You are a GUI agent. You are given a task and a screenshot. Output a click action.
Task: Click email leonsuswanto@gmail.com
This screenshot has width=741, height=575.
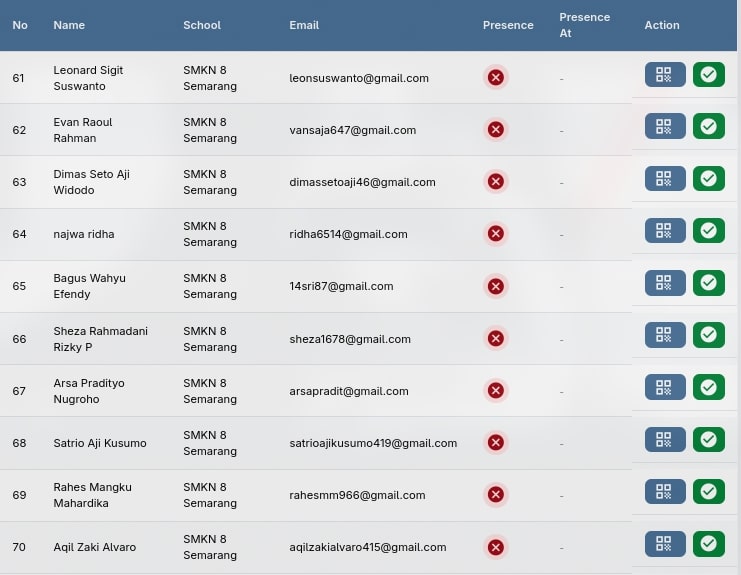pos(358,78)
